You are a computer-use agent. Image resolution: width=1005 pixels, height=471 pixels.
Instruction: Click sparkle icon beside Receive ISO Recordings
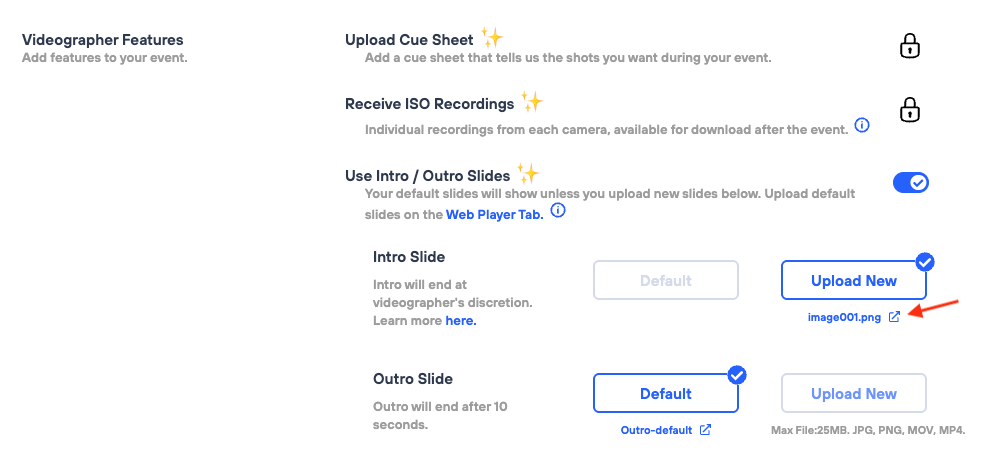coord(532,101)
